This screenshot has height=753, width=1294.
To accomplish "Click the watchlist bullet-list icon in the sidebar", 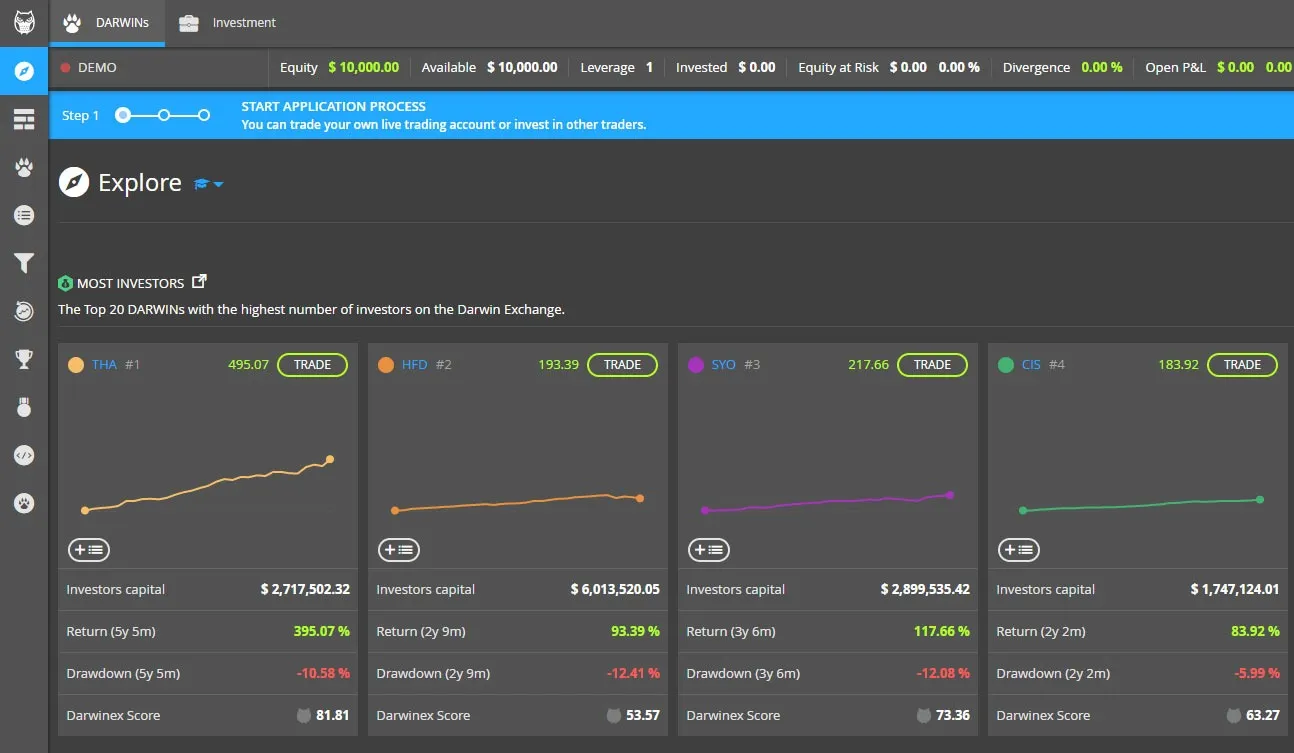I will click(x=23, y=215).
